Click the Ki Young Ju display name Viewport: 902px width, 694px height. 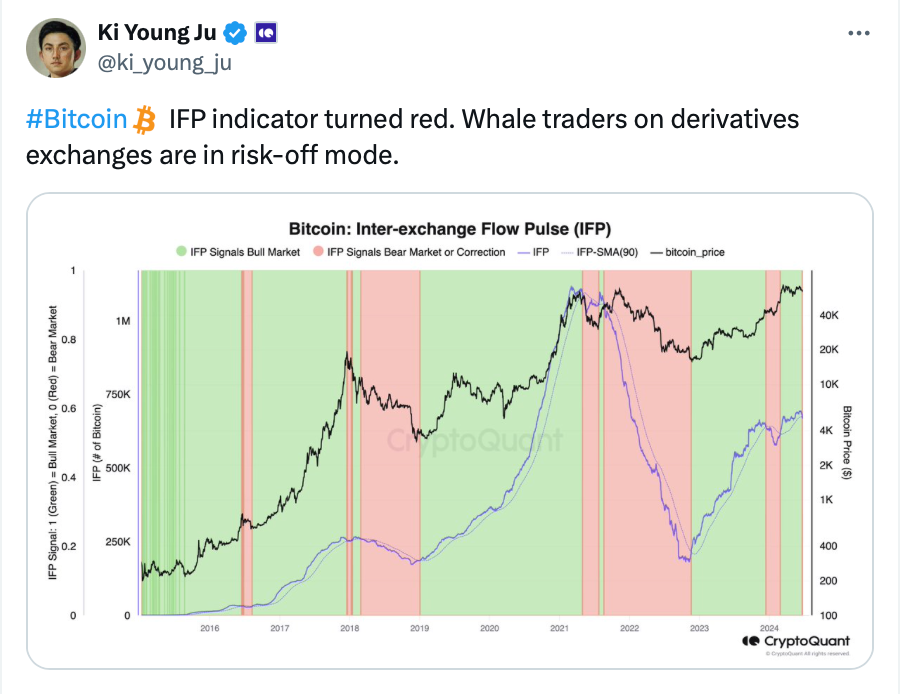click(x=155, y=33)
